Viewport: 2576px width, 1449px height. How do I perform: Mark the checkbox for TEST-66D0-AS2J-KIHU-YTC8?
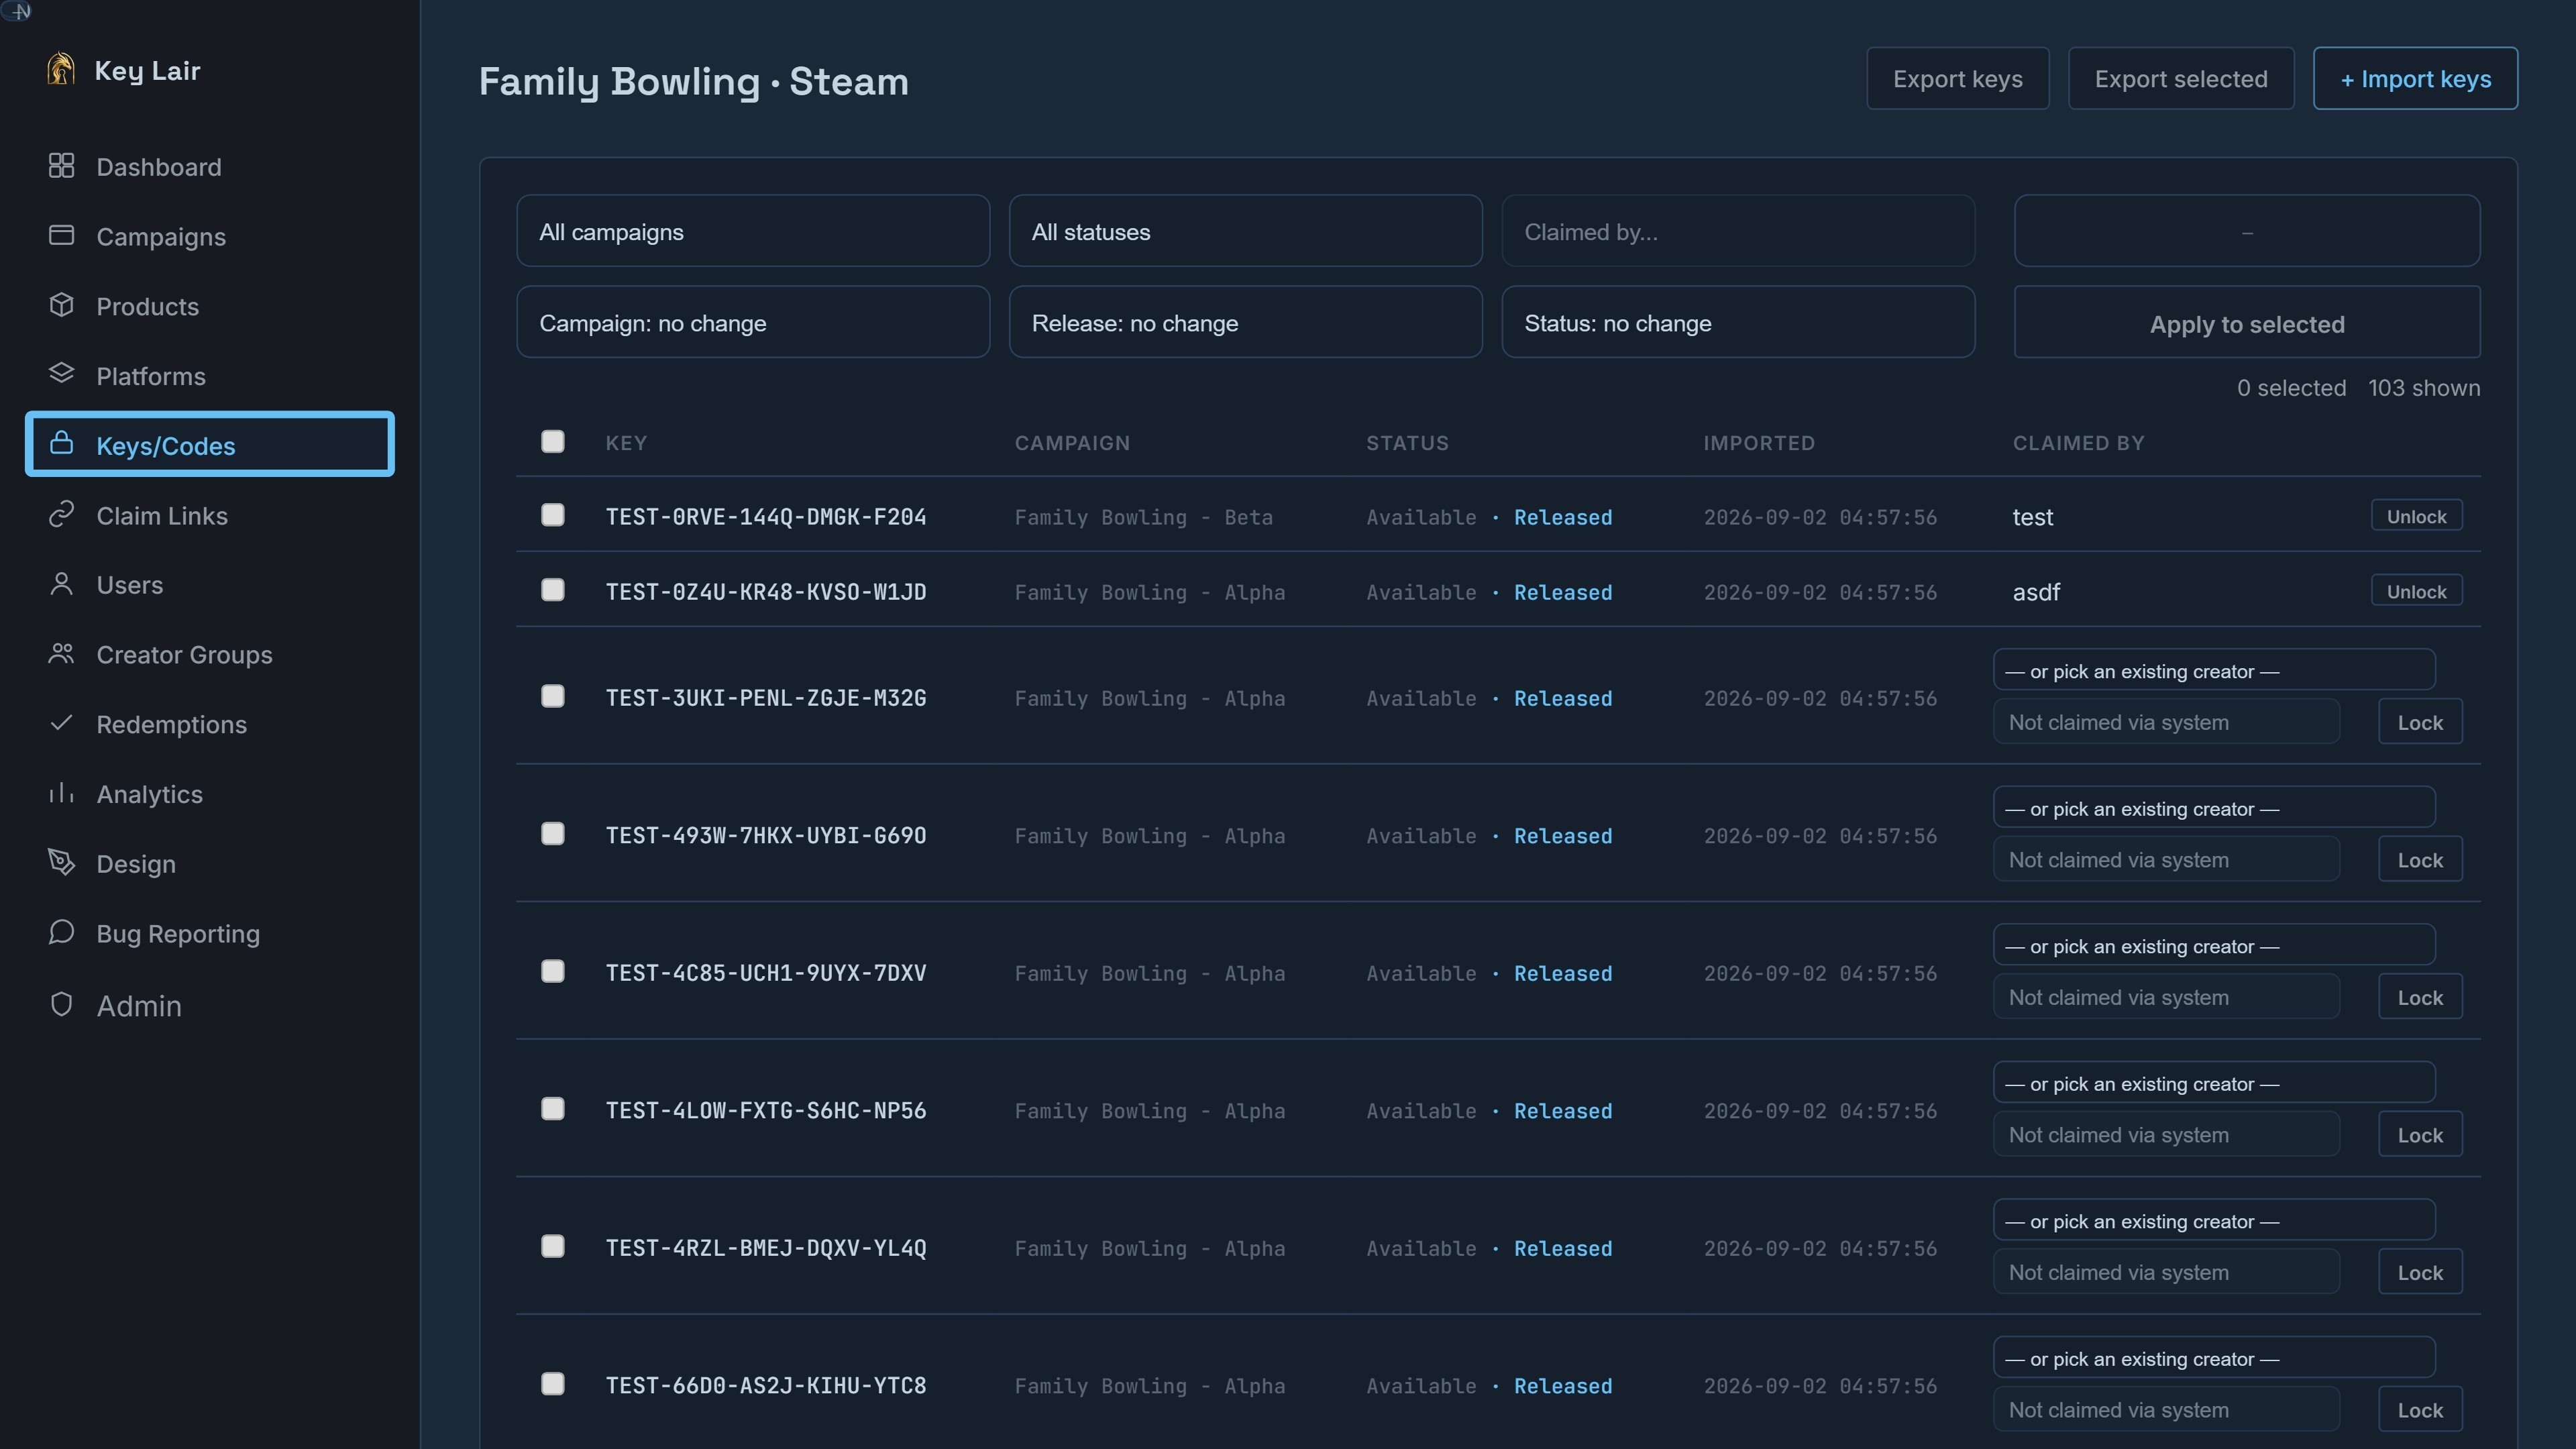(552, 1384)
